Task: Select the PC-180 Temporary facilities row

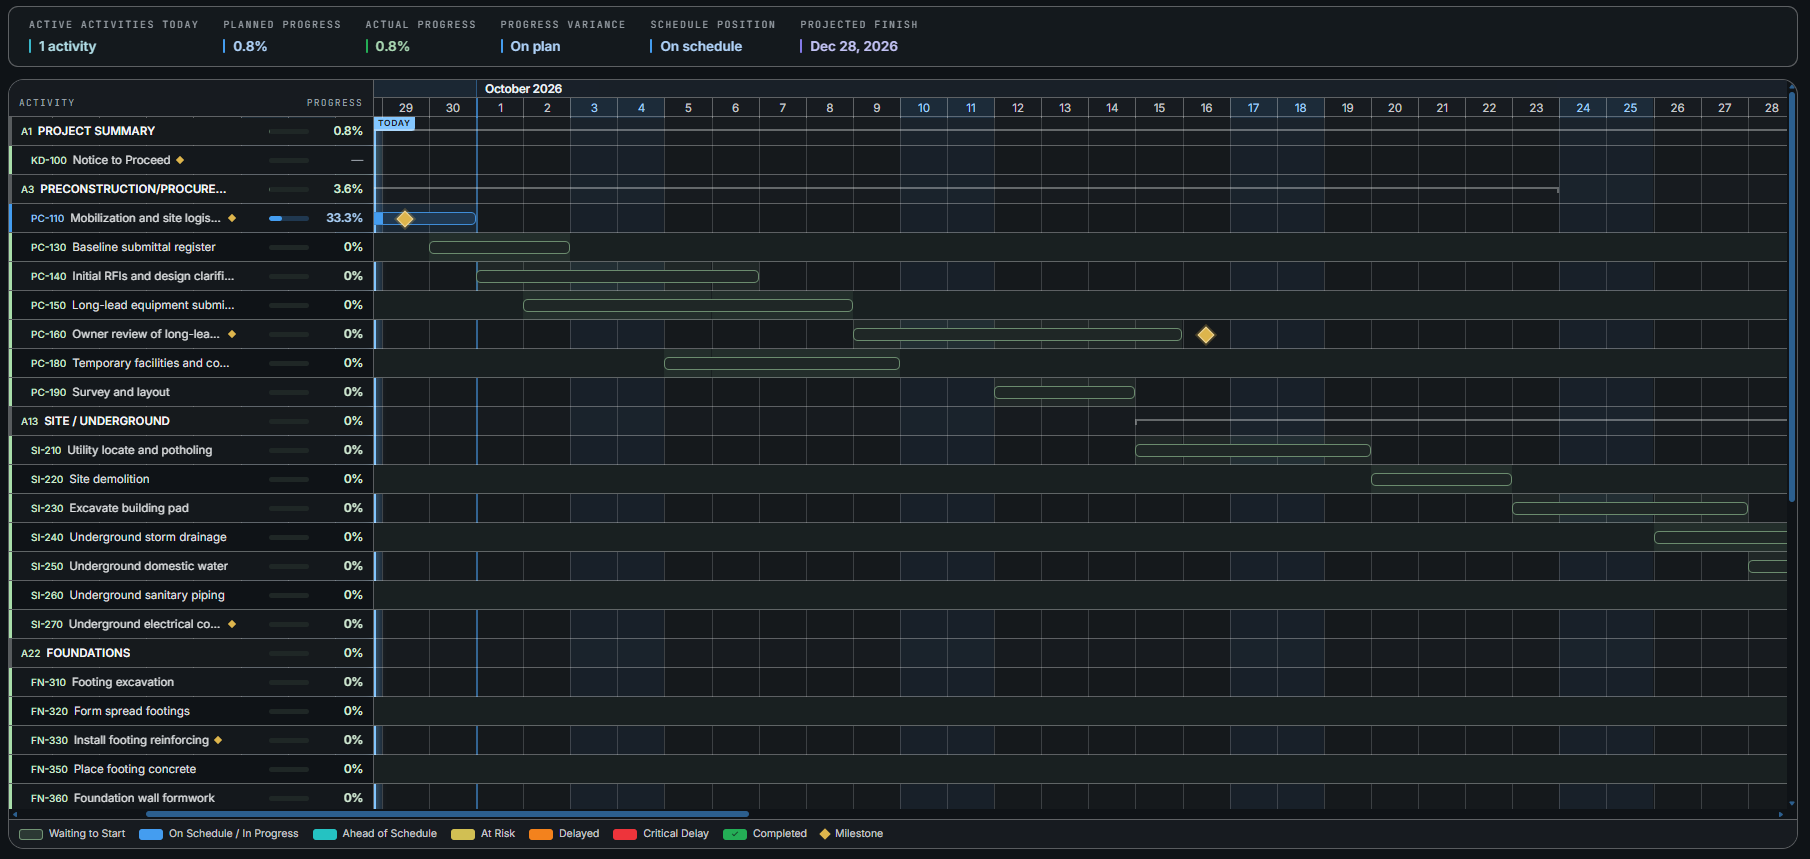Action: (191, 363)
